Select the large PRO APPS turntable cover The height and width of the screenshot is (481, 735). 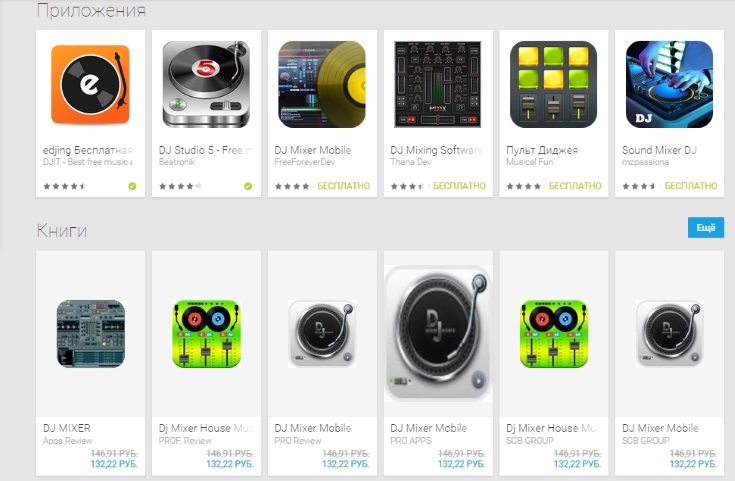point(438,333)
